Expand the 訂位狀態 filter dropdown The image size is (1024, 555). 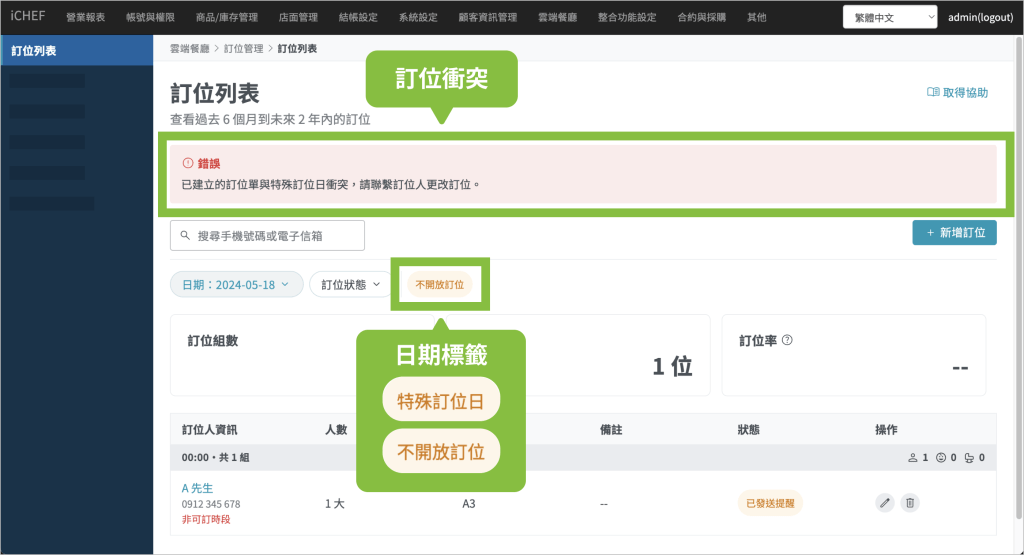[350, 285]
